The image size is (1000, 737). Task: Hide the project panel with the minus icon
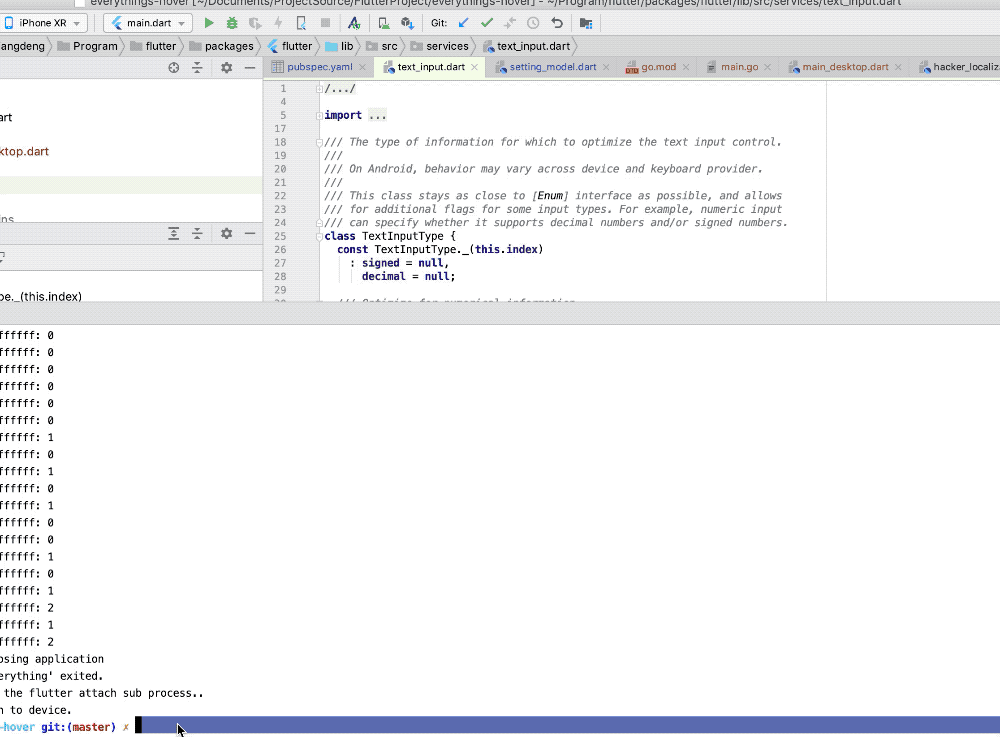click(250, 68)
